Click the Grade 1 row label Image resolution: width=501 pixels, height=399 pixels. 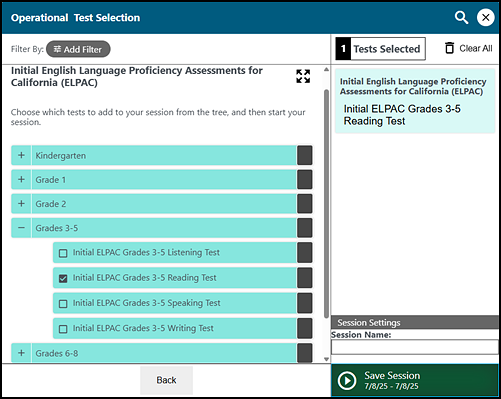(x=51, y=180)
